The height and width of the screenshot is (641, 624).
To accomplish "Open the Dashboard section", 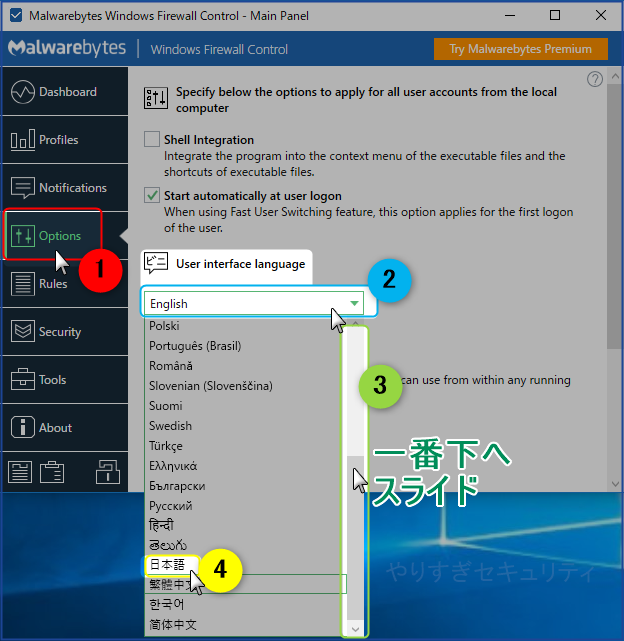I will 65,92.
